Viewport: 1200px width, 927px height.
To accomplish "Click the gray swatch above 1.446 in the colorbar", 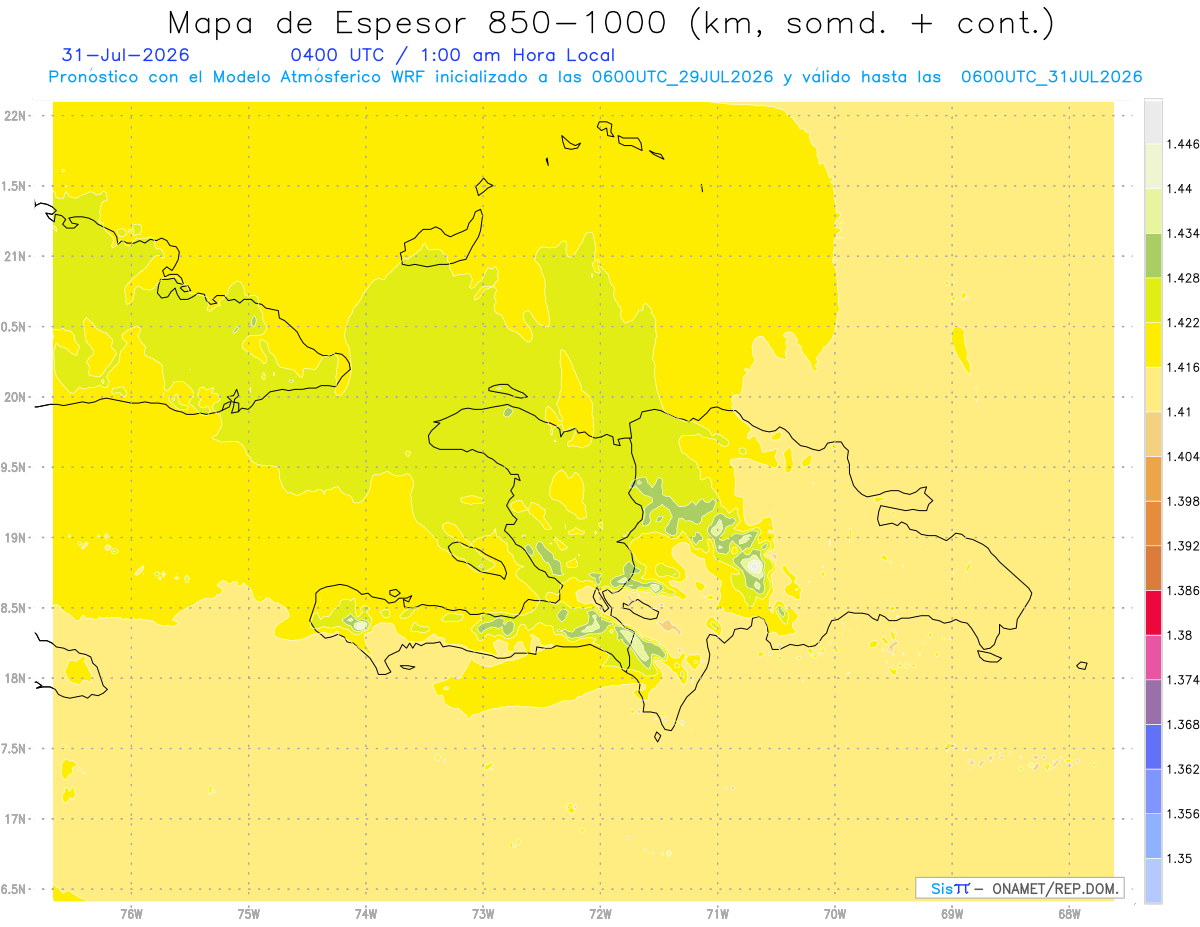I will pyautogui.click(x=1153, y=121).
